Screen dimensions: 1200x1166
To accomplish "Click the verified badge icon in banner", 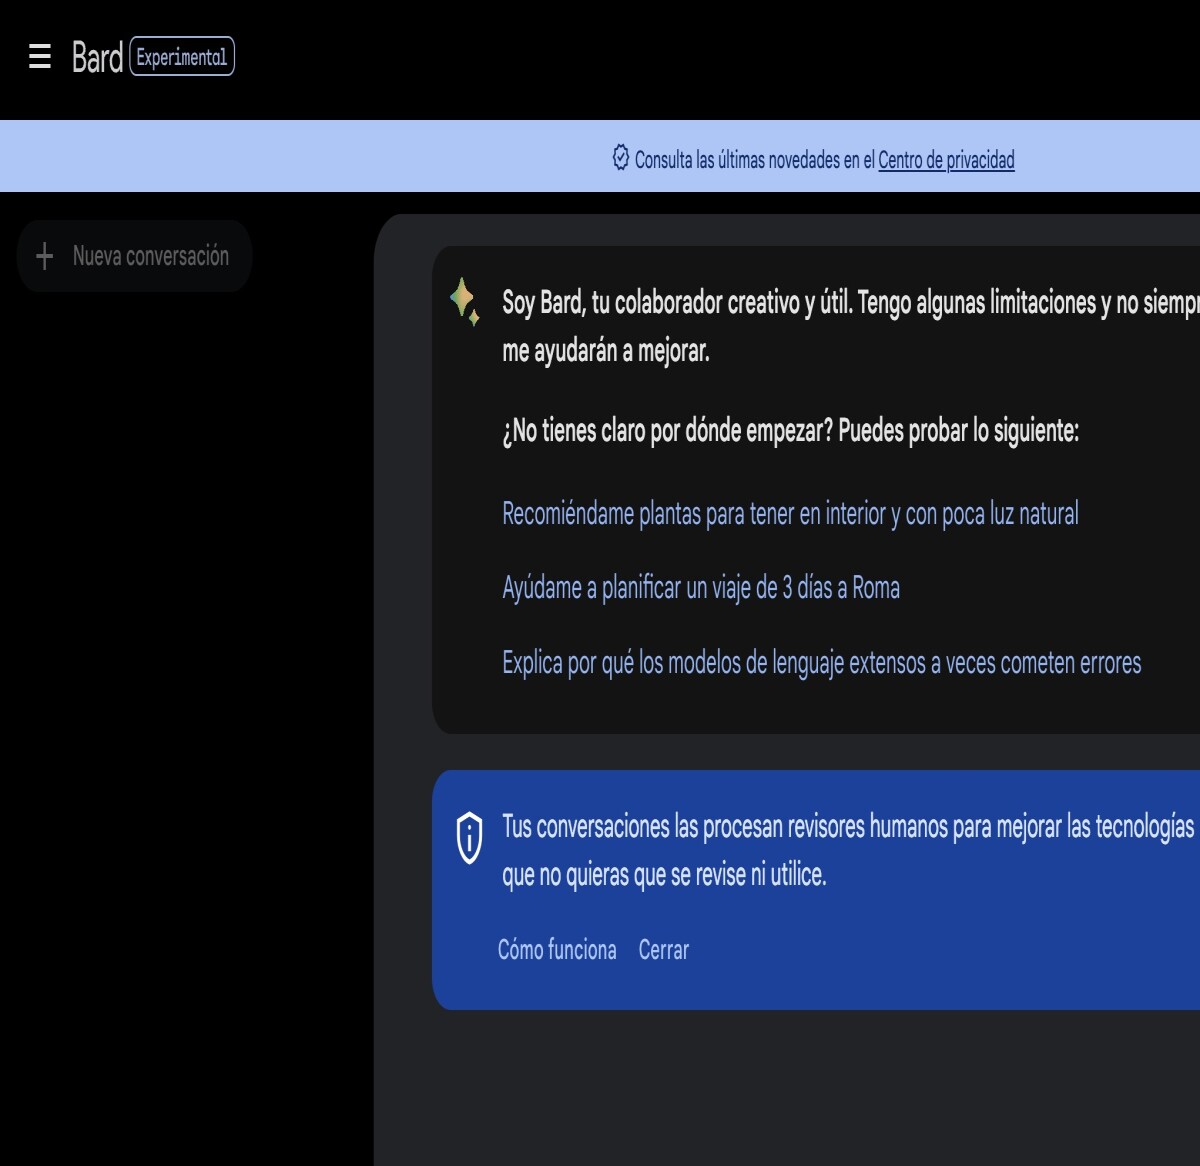I will click(621, 157).
